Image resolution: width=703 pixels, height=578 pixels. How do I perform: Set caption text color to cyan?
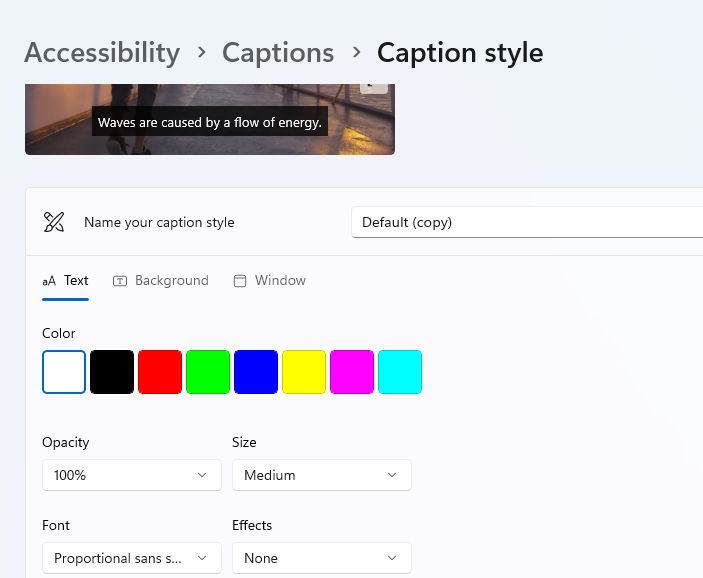400,372
